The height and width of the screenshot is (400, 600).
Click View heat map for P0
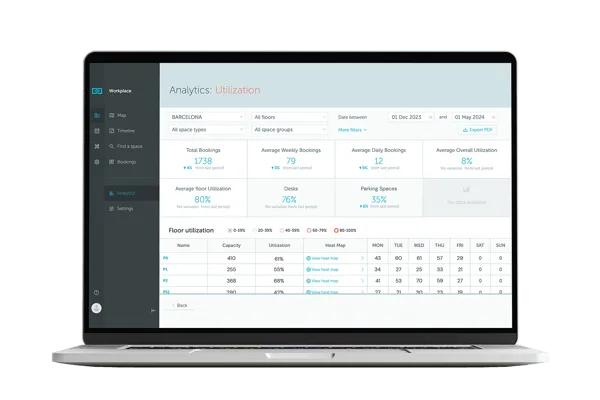click(x=324, y=258)
